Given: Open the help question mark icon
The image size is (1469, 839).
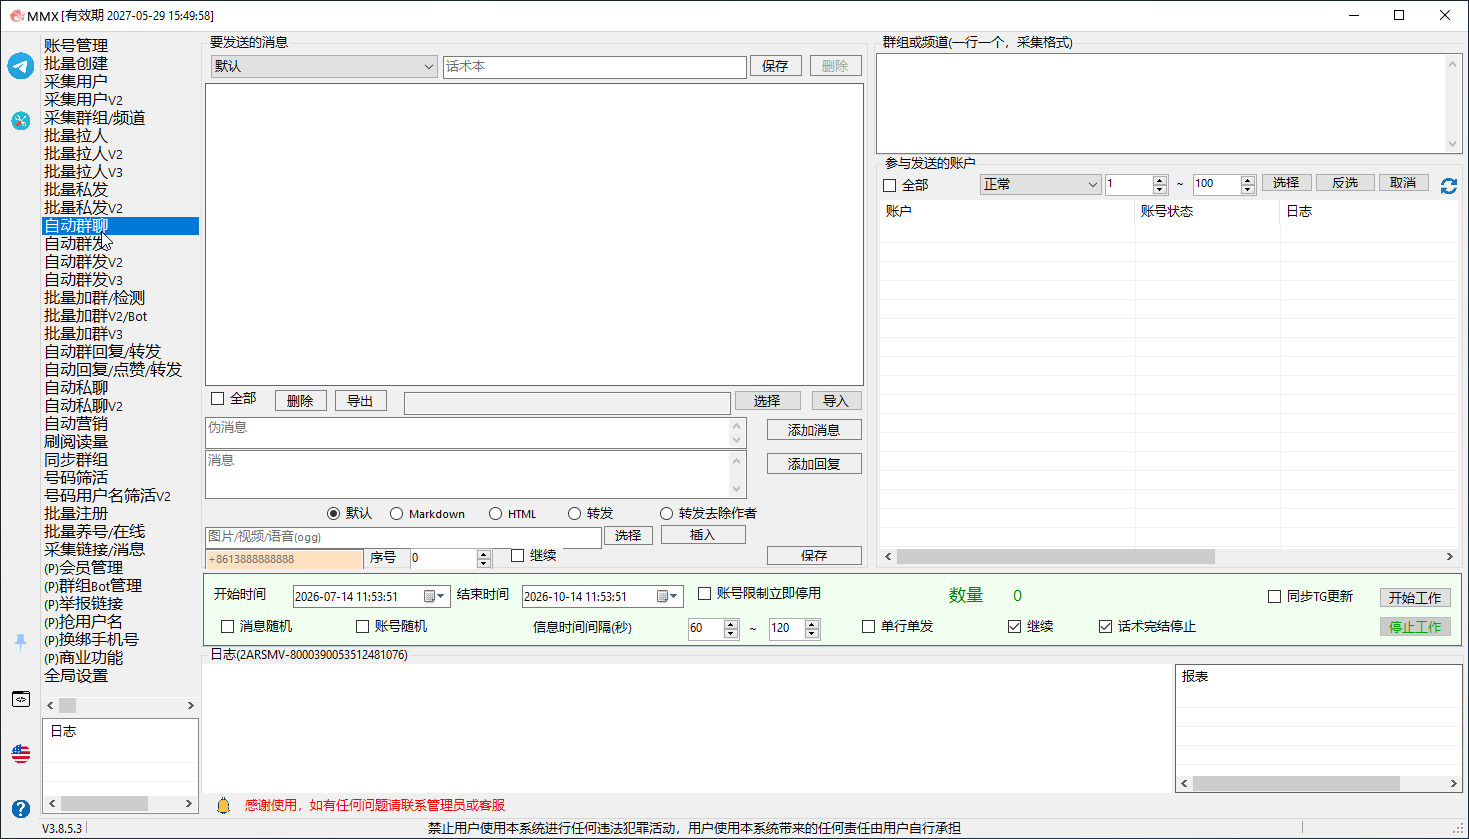Looking at the screenshot, I should [21, 808].
